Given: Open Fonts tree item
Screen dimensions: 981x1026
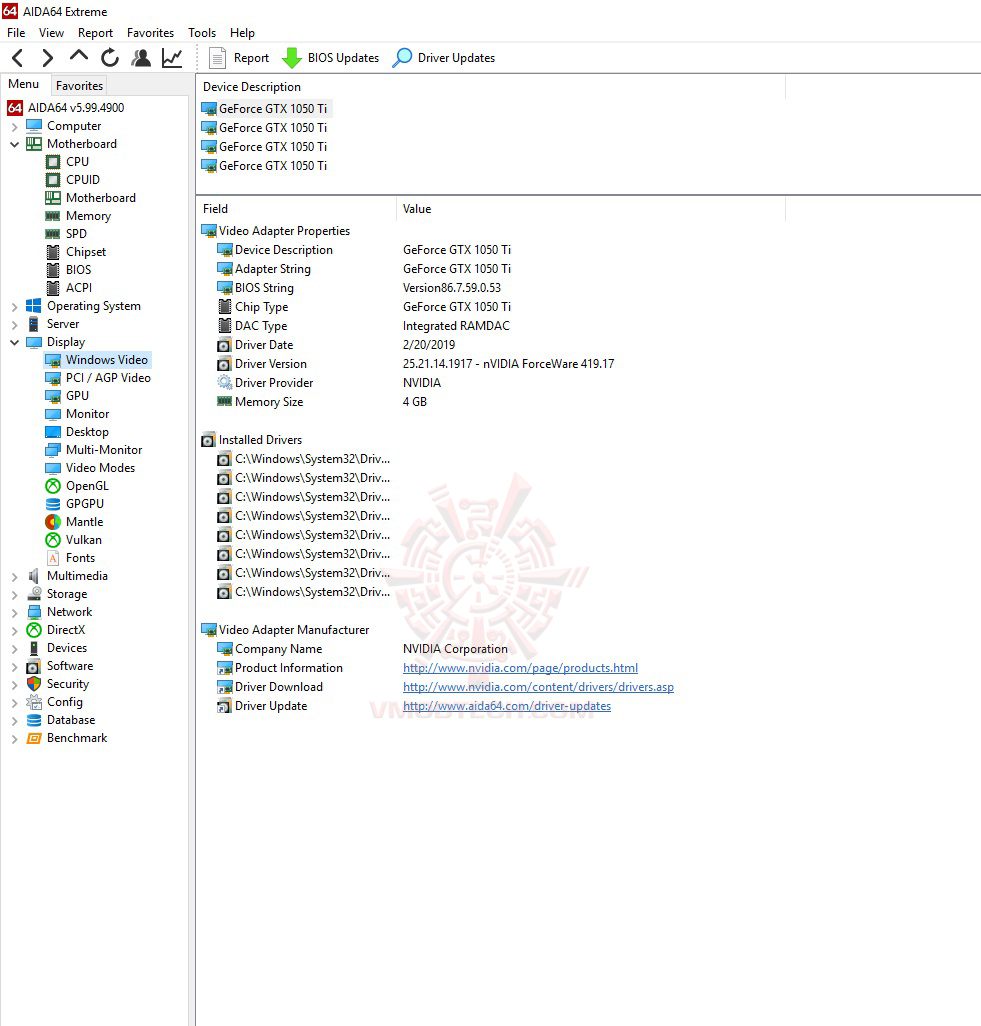Looking at the screenshot, I should [80, 557].
